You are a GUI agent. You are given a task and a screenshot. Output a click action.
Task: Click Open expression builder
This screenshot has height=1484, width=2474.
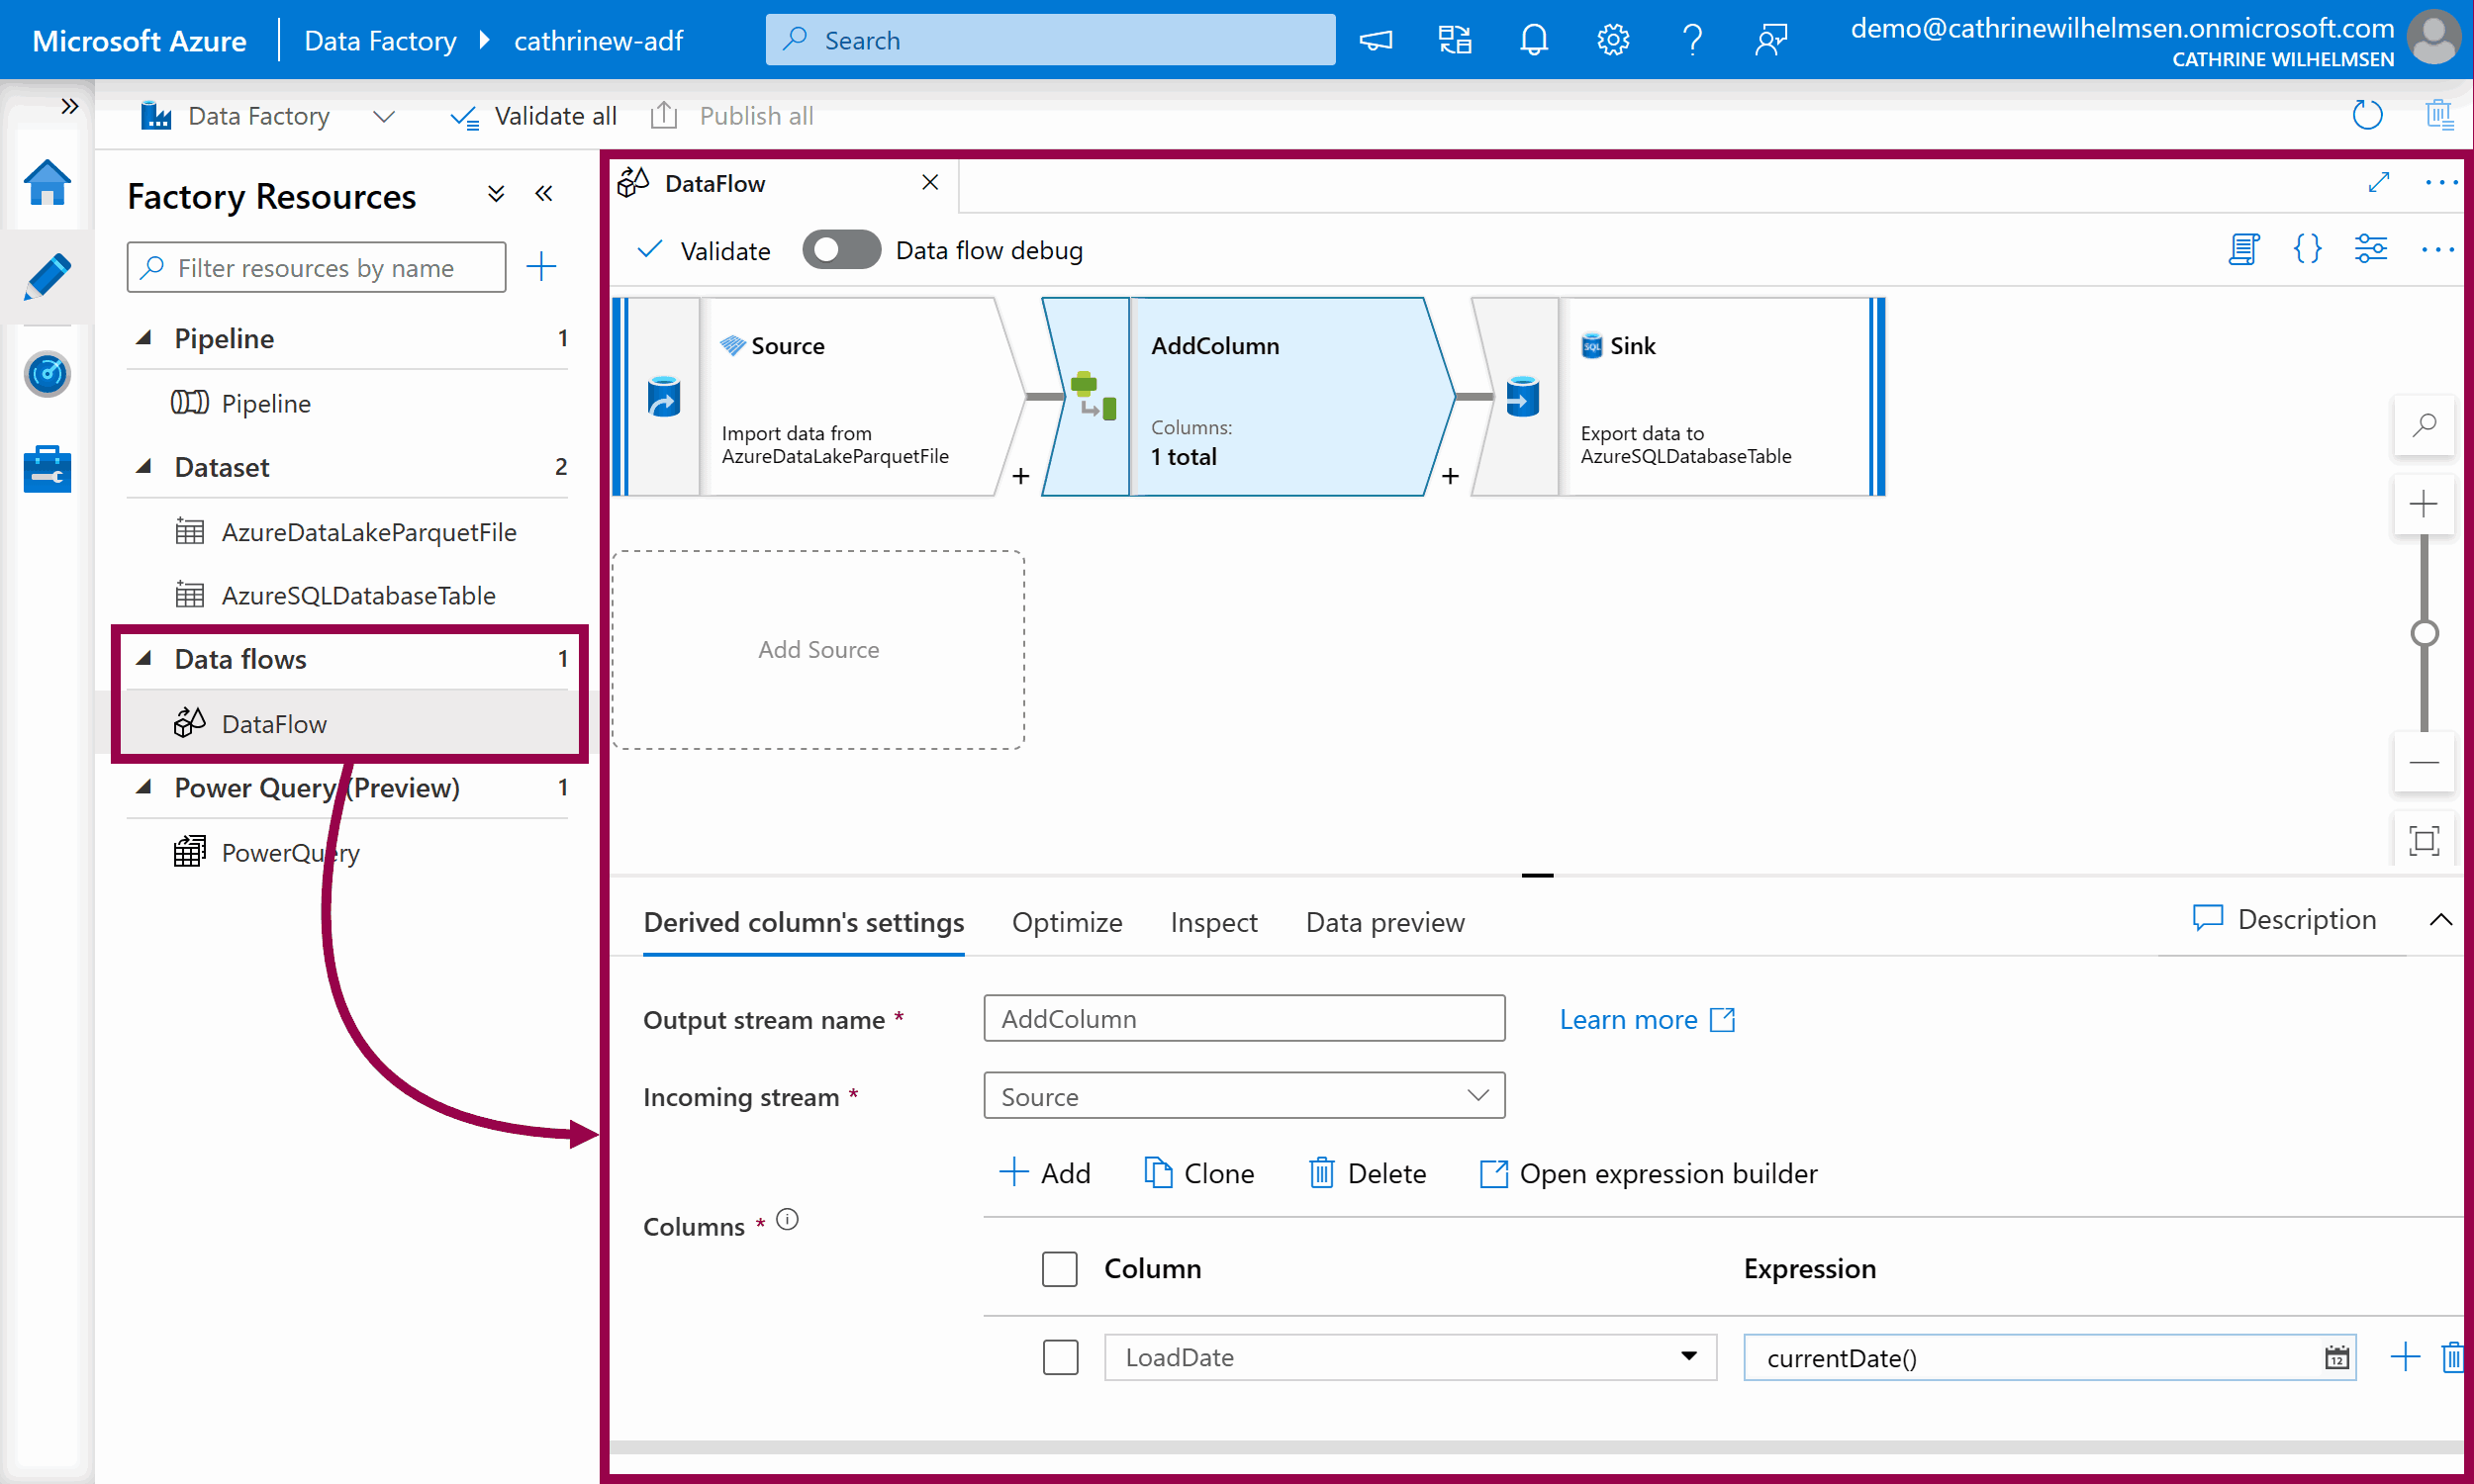[1648, 1173]
